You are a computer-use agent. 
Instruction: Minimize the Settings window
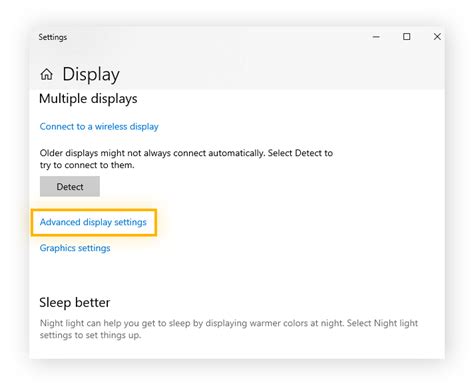(376, 37)
